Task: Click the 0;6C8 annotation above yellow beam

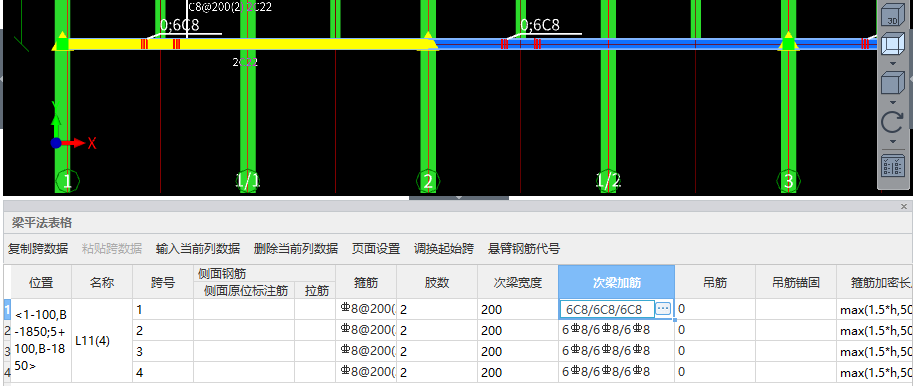Action: (x=179, y=25)
